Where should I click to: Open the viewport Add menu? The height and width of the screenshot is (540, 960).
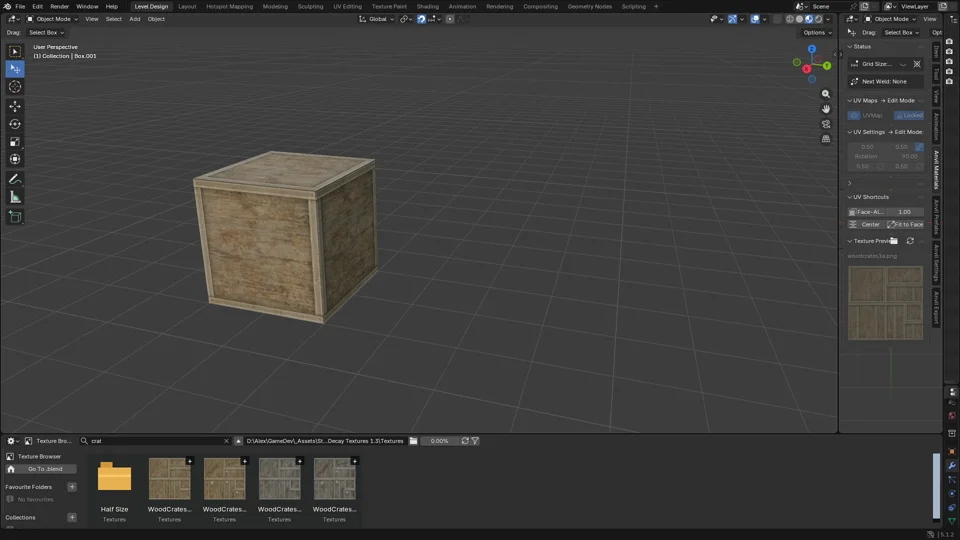click(x=135, y=19)
